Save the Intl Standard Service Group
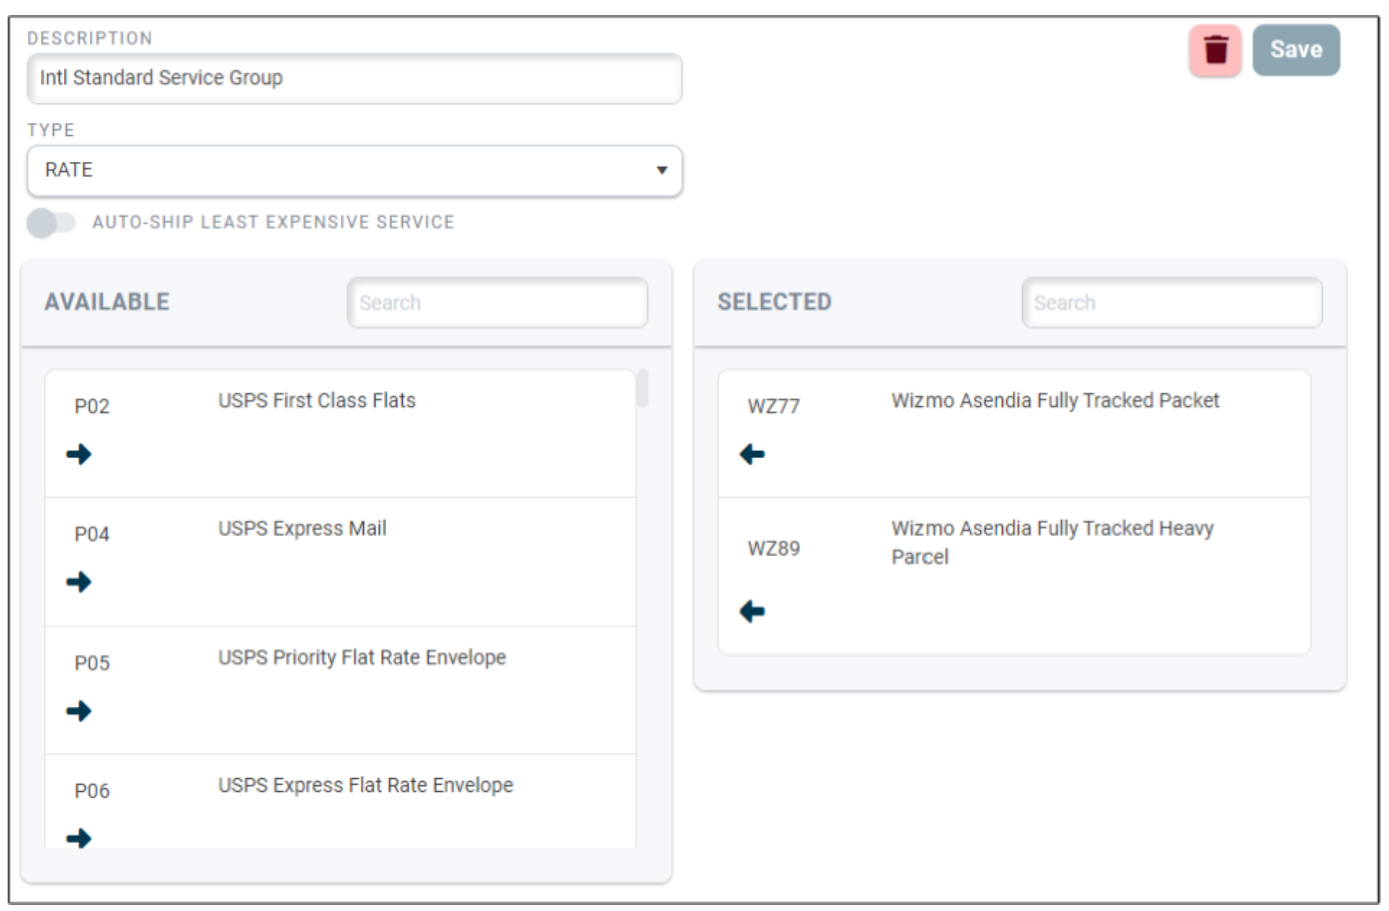Screen dimensions: 1389x911 [x=1296, y=50]
